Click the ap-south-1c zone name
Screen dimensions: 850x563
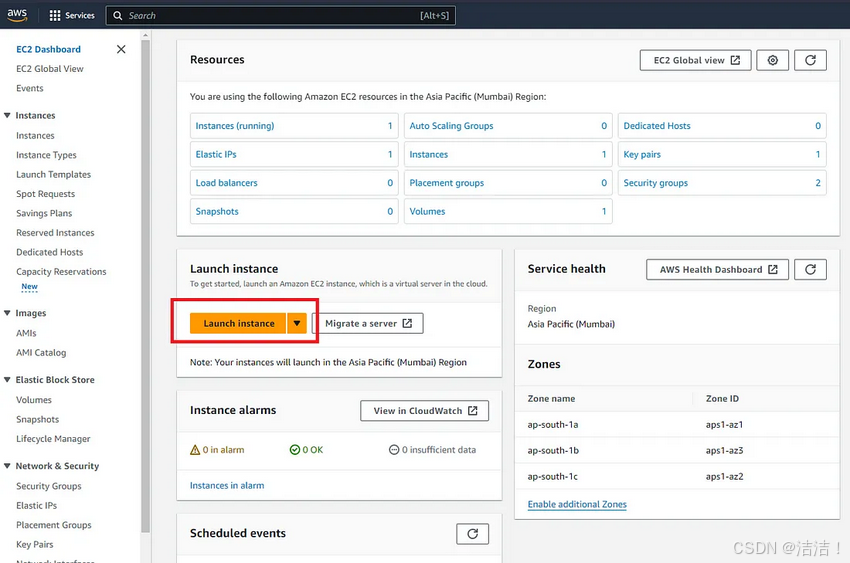pos(552,477)
